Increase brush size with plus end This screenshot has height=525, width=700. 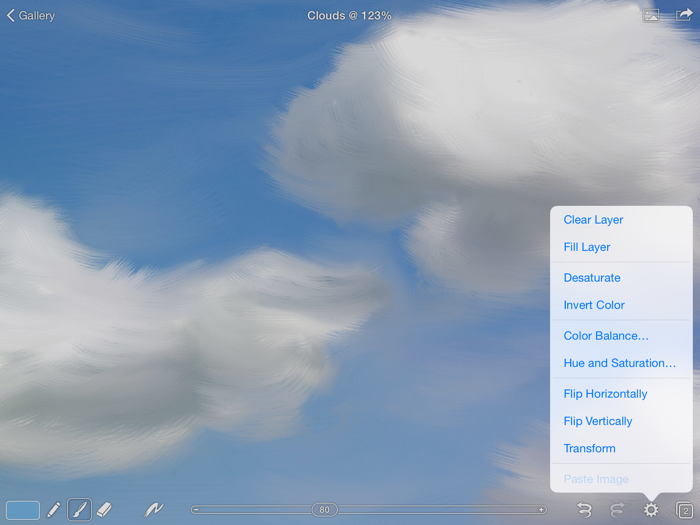click(541, 509)
